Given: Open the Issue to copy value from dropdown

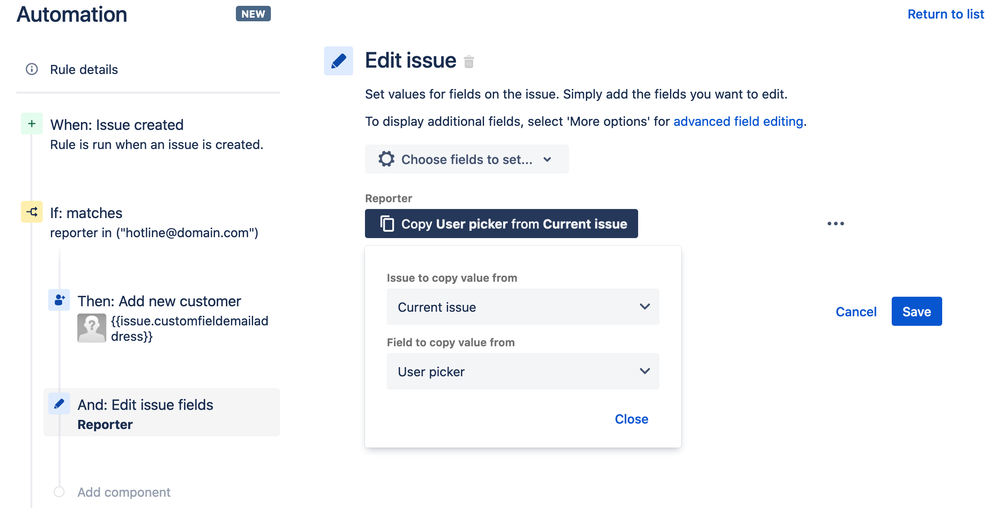Looking at the screenshot, I should tap(522, 307).
